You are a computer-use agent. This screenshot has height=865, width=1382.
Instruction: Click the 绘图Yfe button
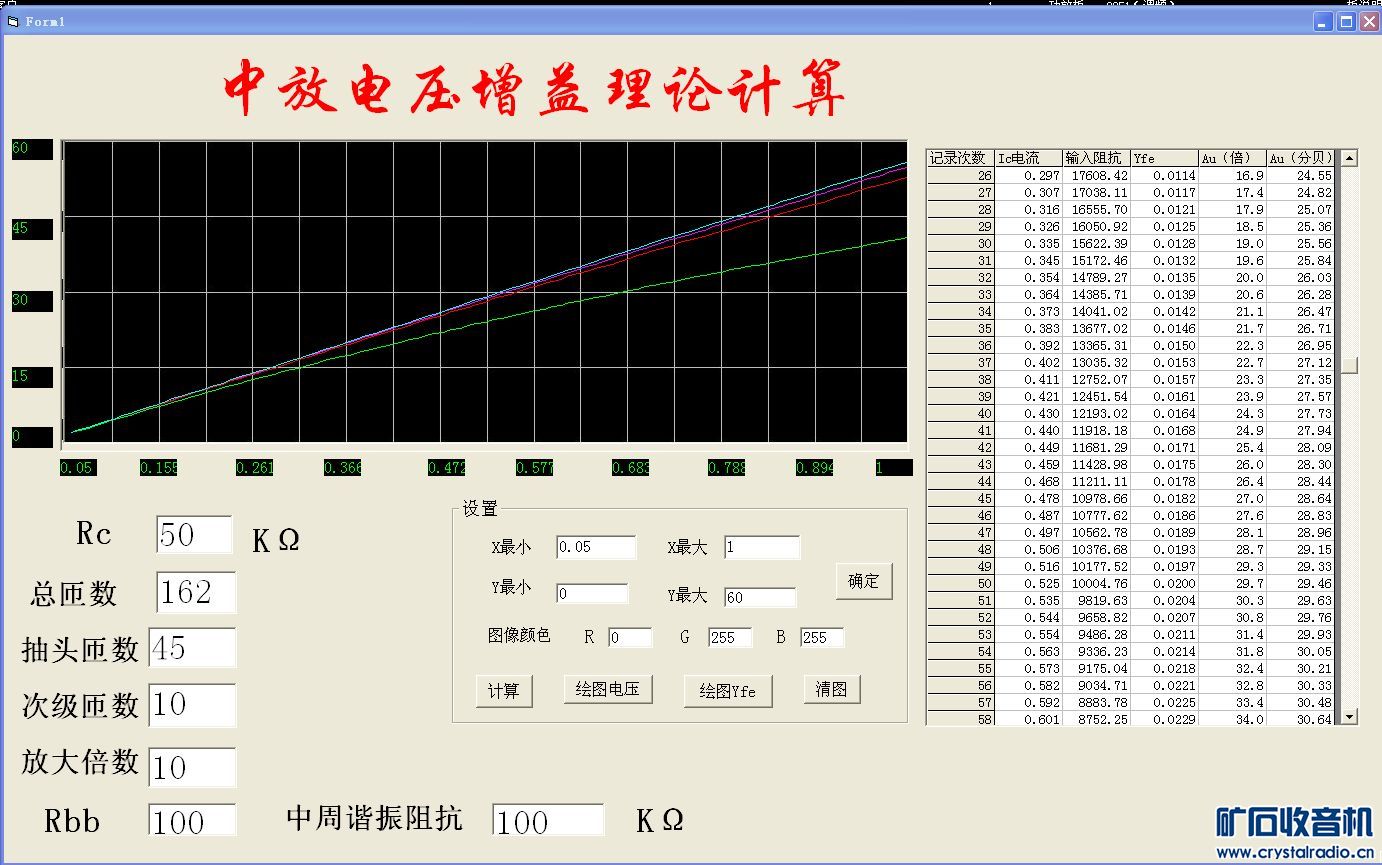[x=727, y=691]
